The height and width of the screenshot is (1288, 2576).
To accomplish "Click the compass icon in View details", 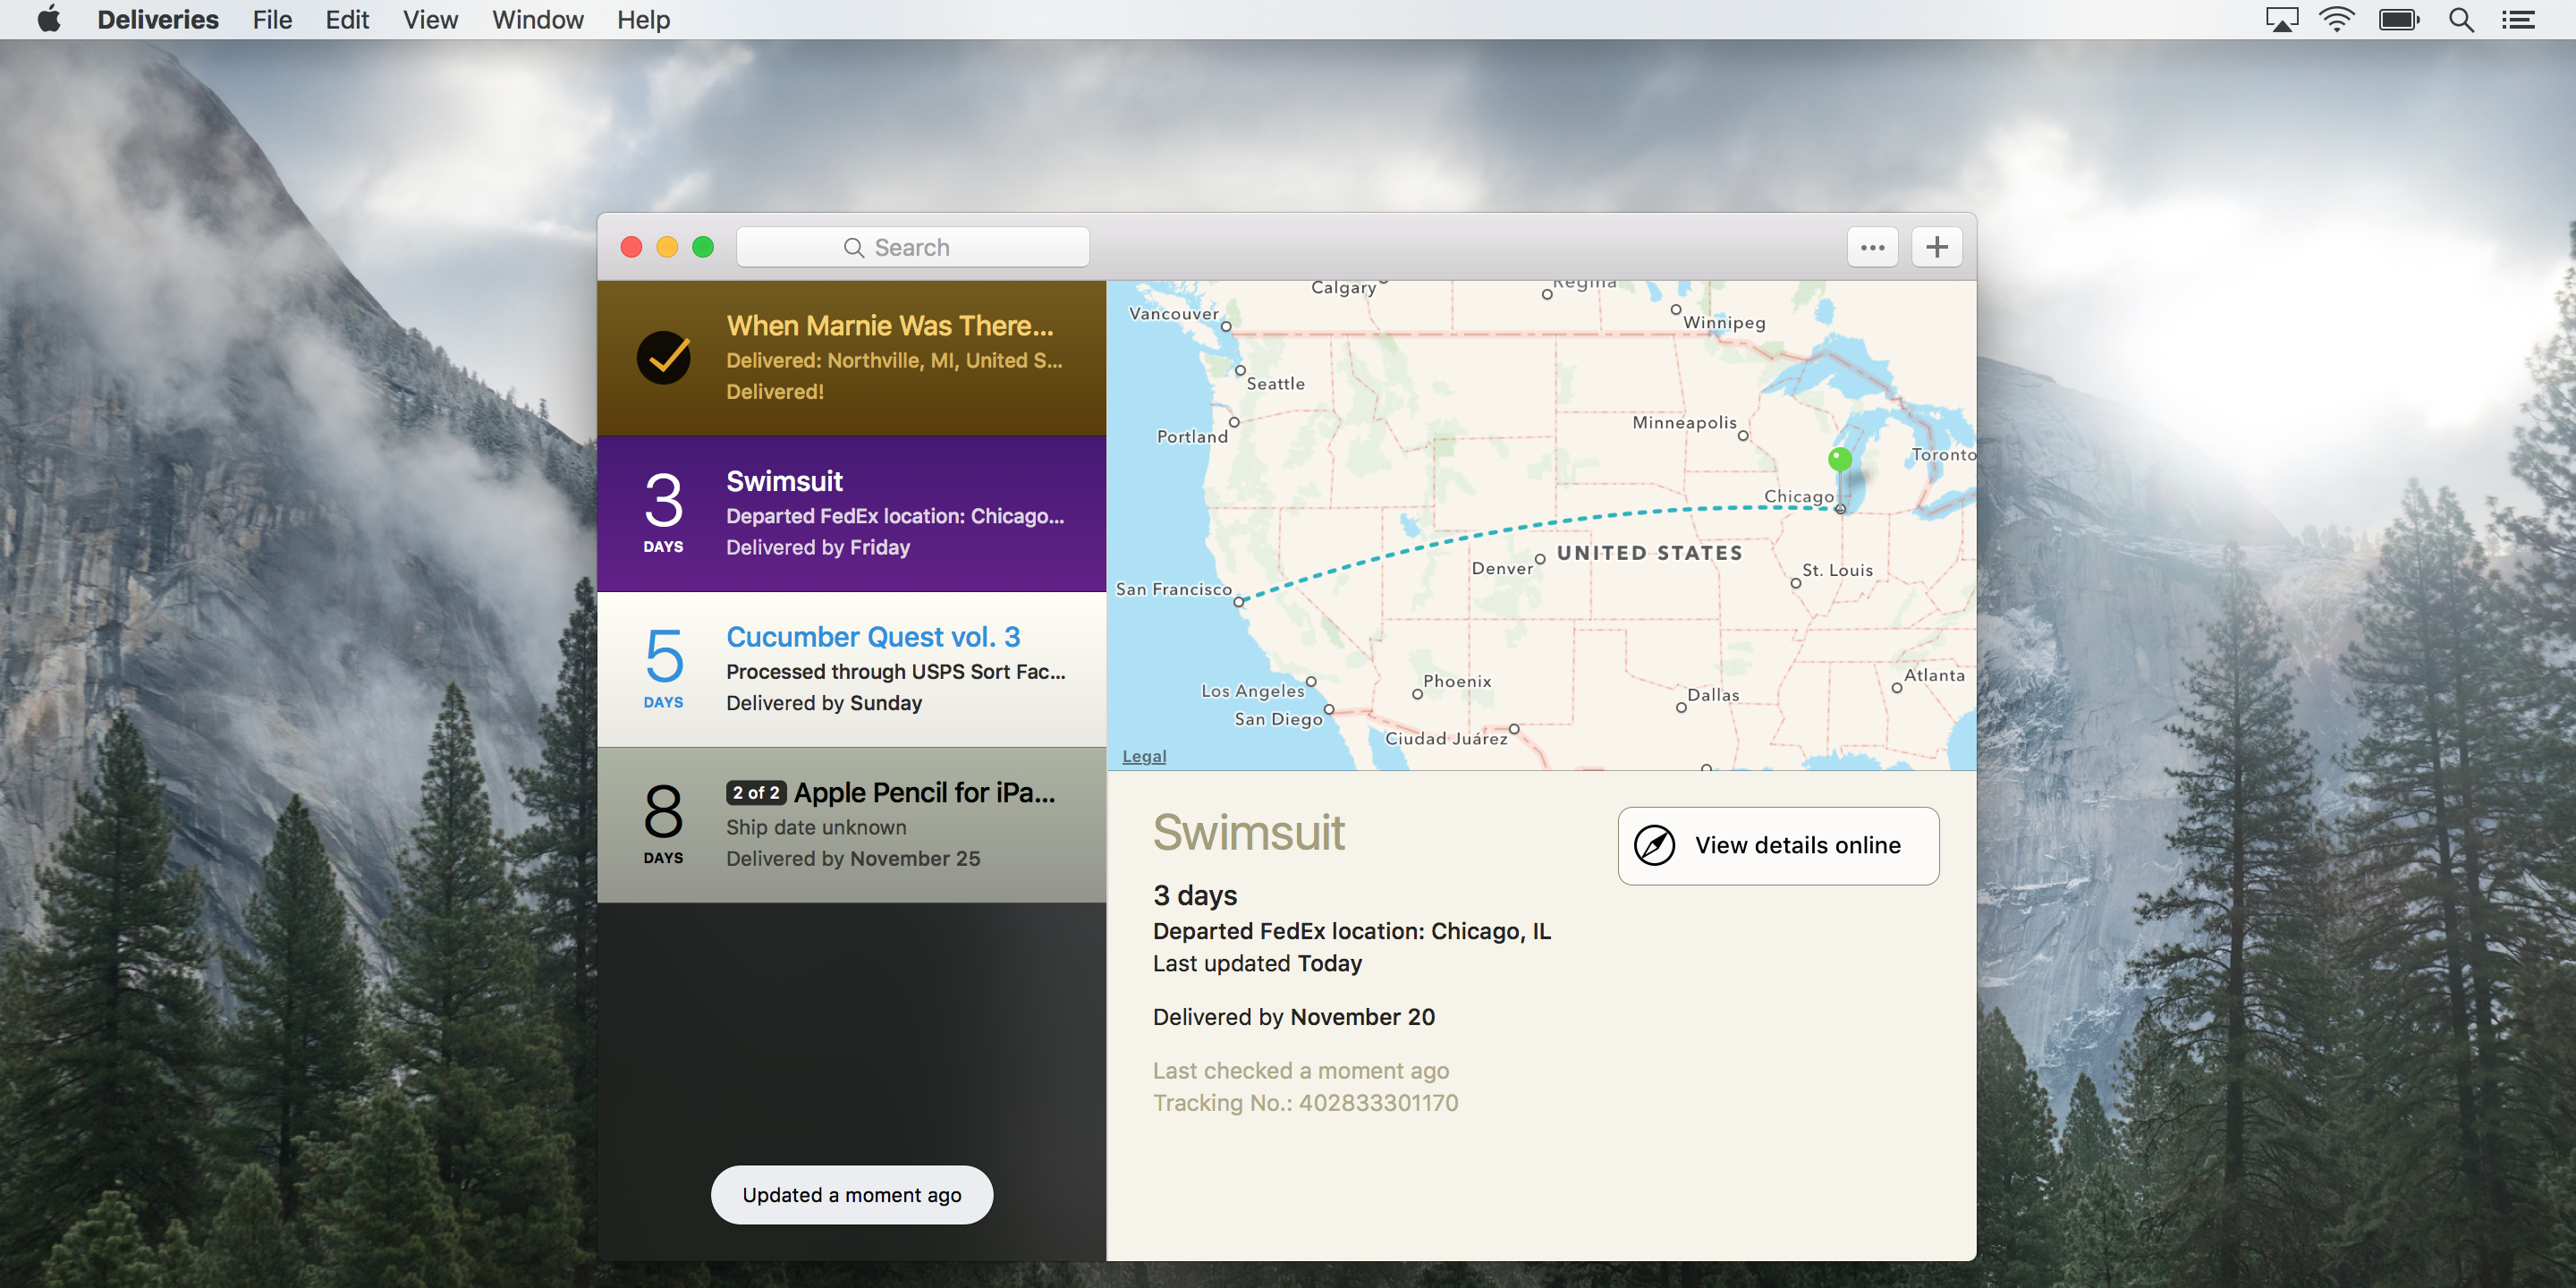I will point(1654,845).
